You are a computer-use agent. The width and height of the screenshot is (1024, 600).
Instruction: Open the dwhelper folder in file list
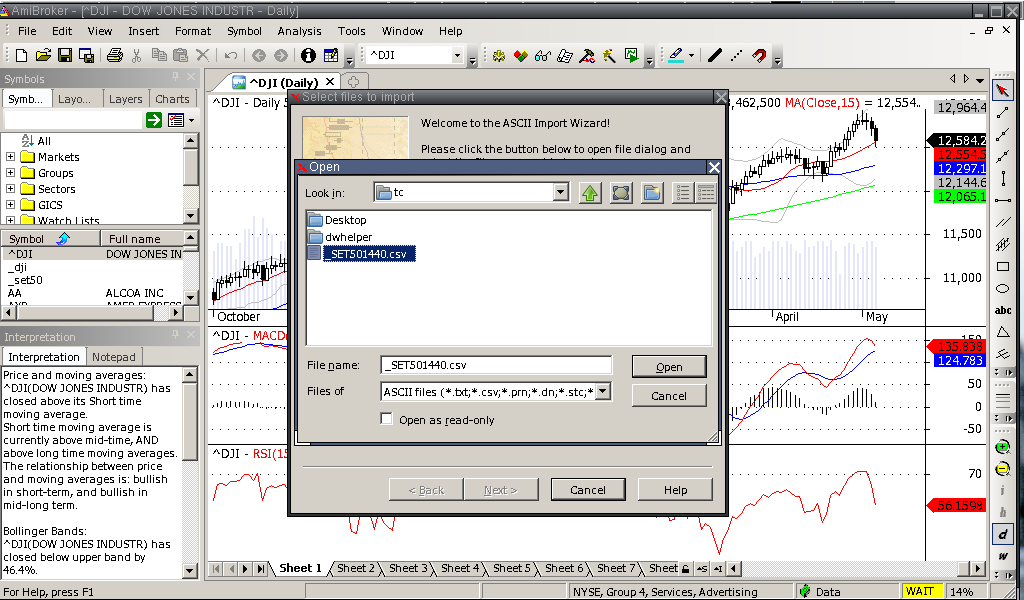coord(340,237)
